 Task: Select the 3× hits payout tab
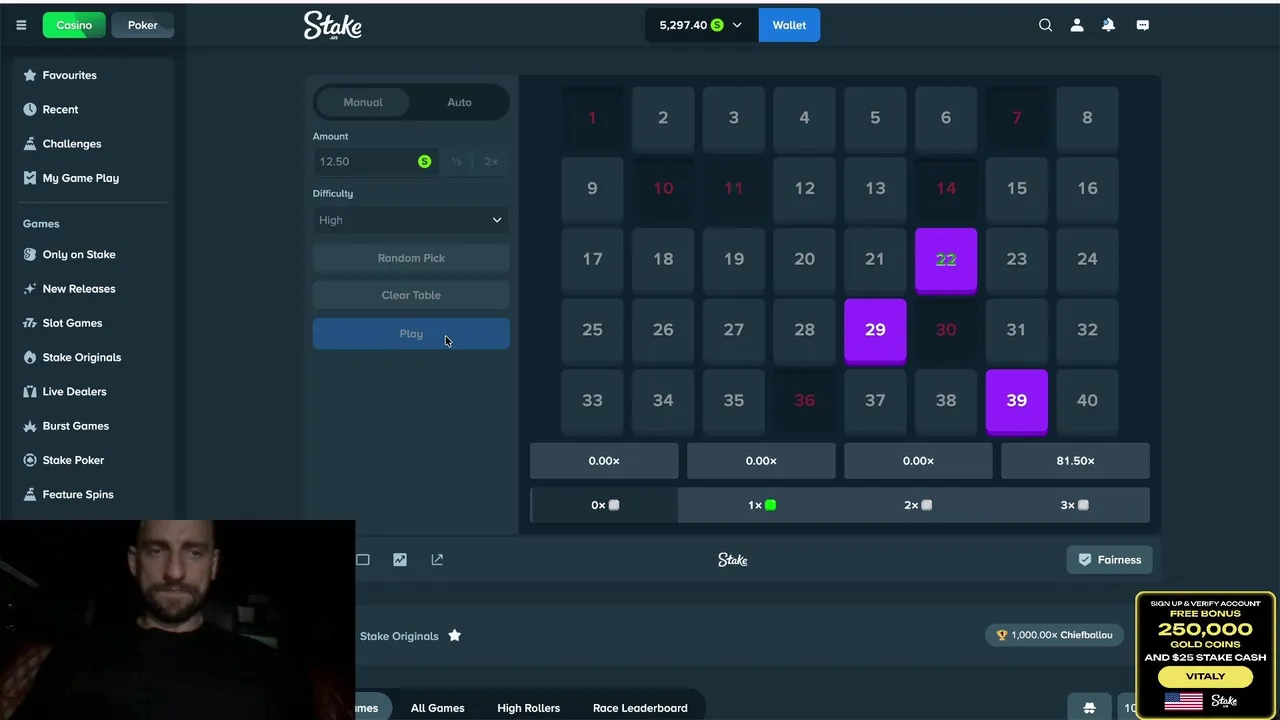(x=1074, y=505)
